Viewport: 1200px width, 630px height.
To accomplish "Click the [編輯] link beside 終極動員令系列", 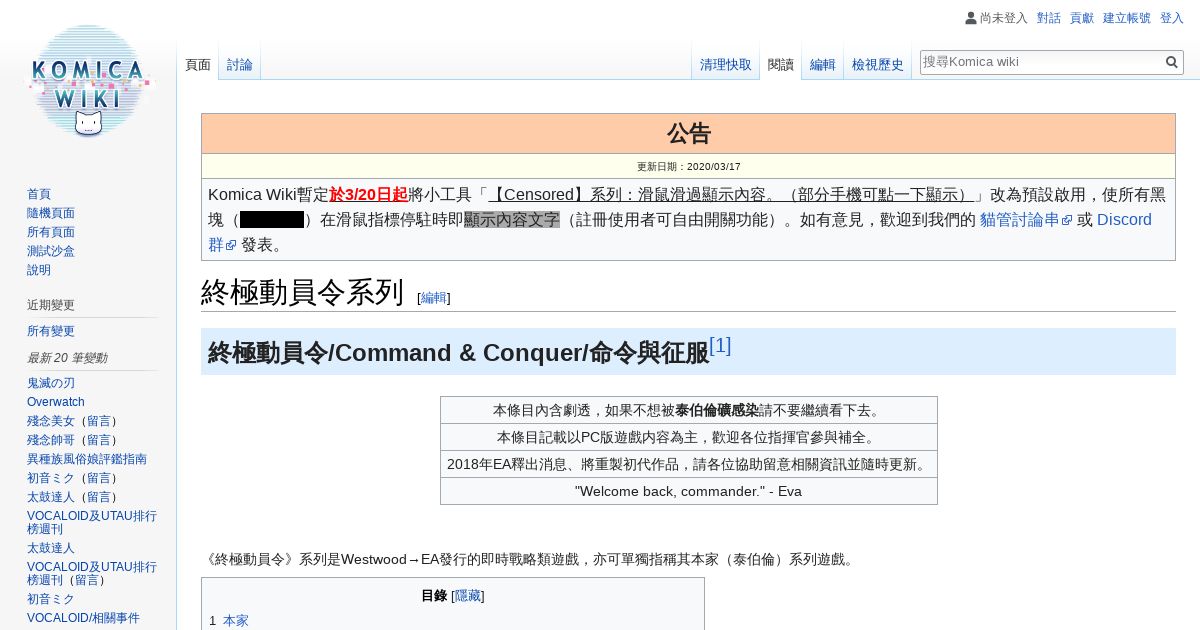I will click(433, 298).
